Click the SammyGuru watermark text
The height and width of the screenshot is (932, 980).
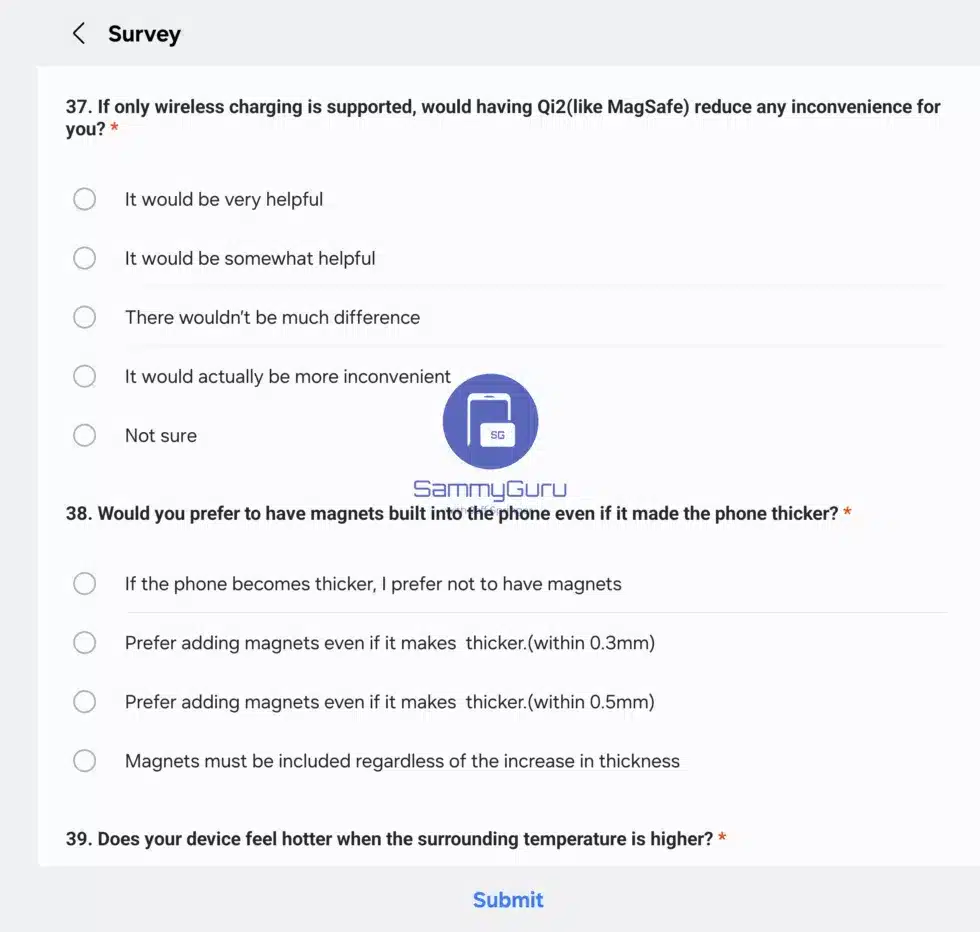[x=490, y=489]
